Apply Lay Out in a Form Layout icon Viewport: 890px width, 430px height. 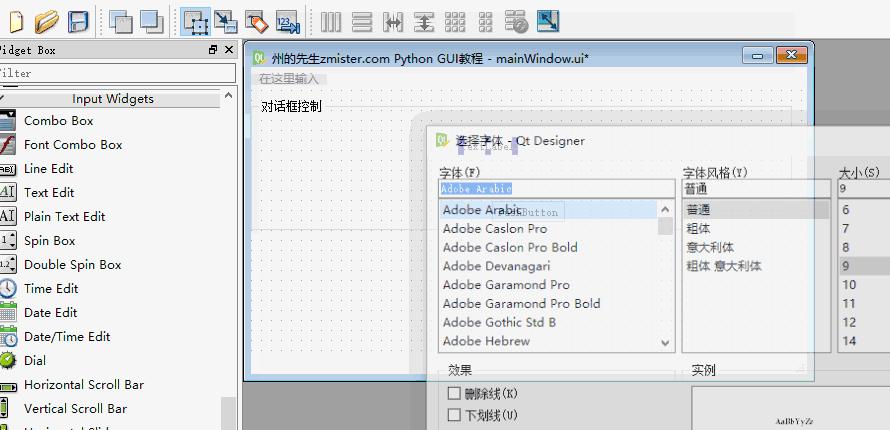[485, 22]
